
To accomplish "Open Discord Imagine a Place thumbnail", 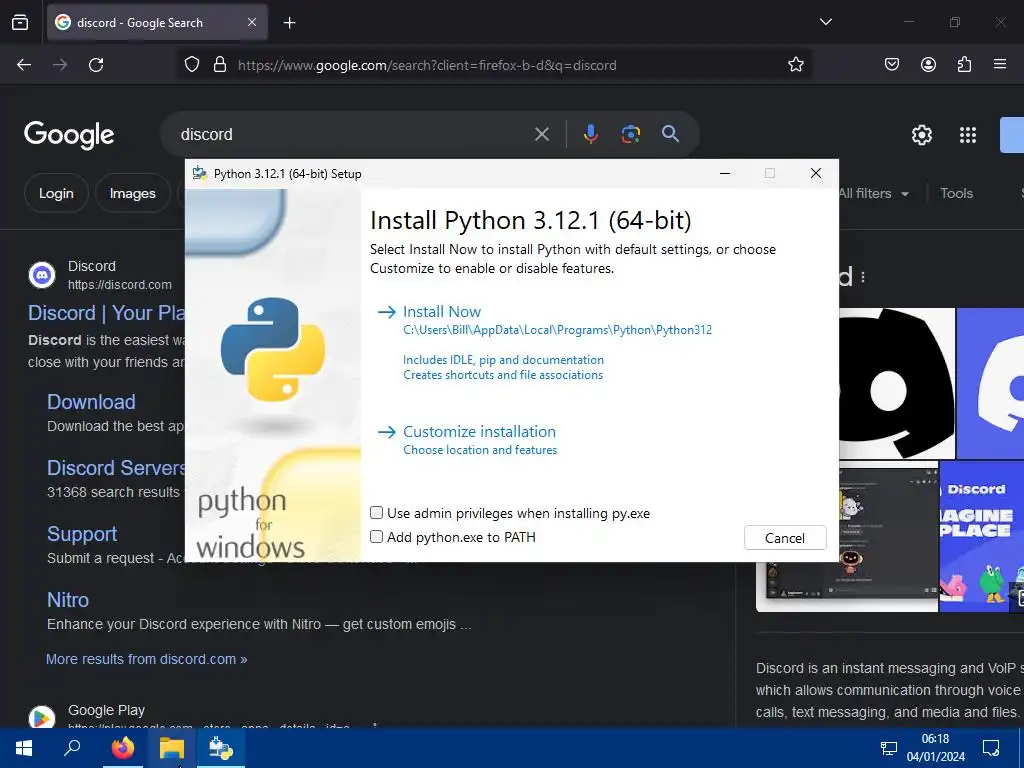I will tap(982, 536).
